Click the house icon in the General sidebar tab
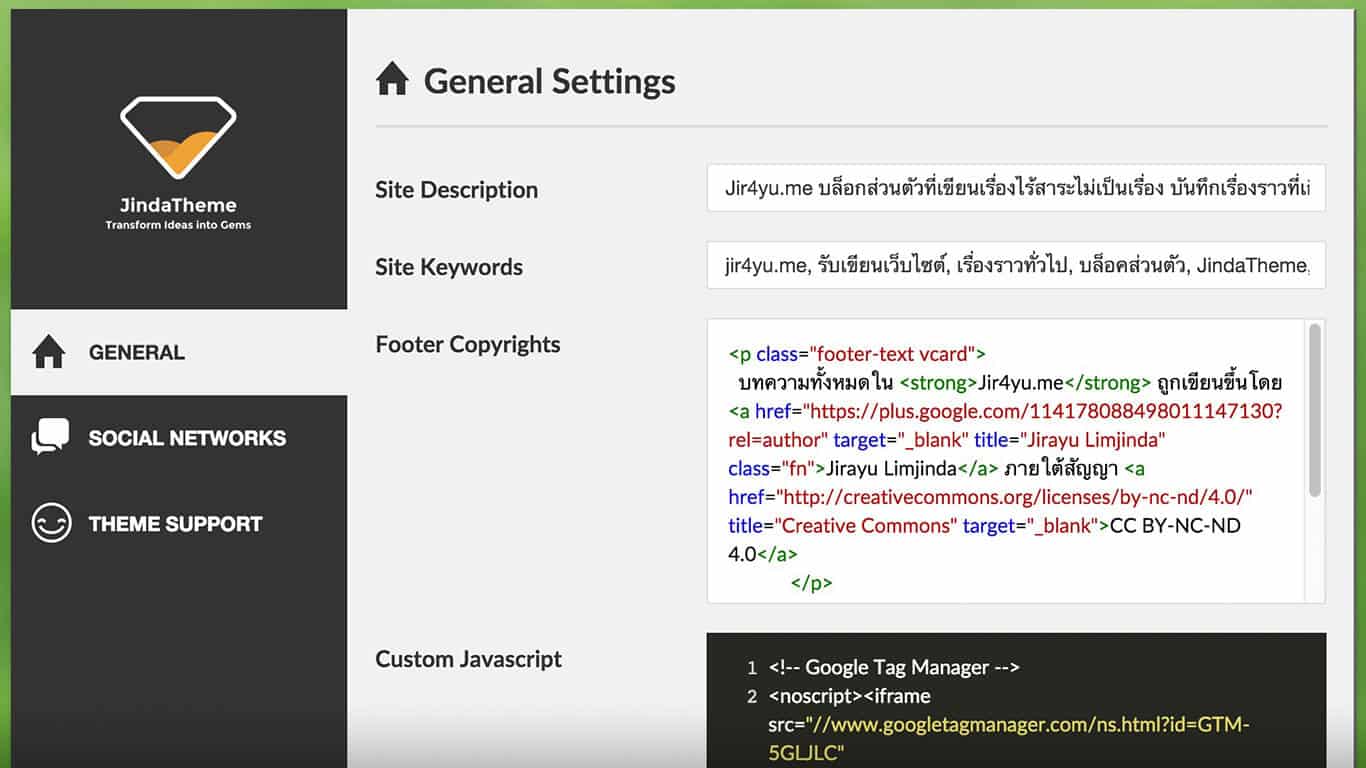 point(48,352)
